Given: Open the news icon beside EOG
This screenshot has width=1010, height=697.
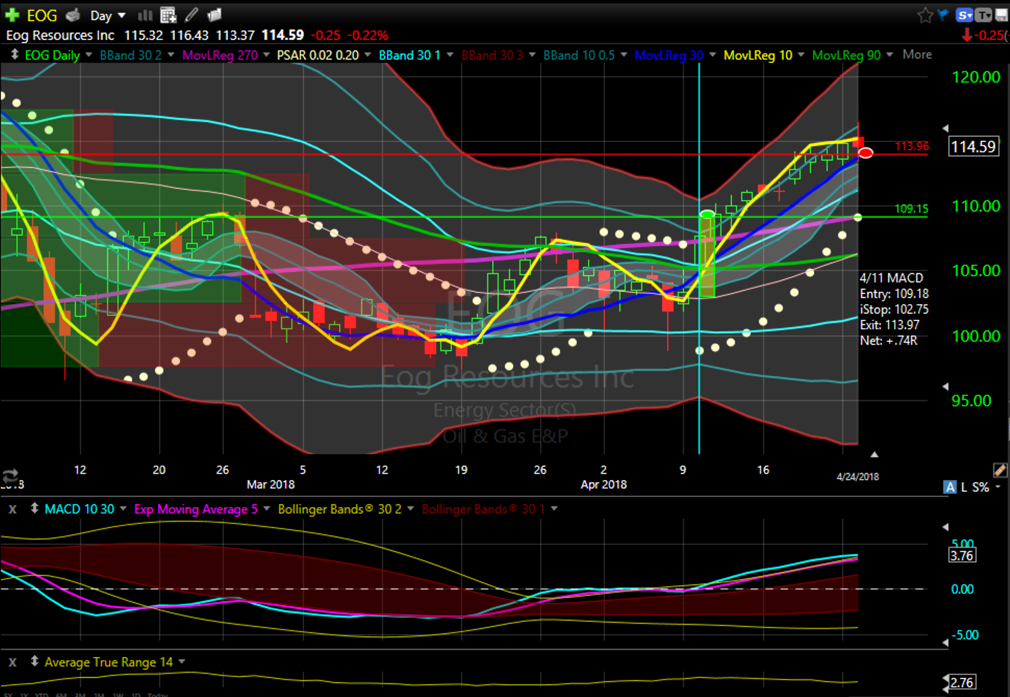Looking at the screenshot, I should pyautogui.click(x=74, y=15).
